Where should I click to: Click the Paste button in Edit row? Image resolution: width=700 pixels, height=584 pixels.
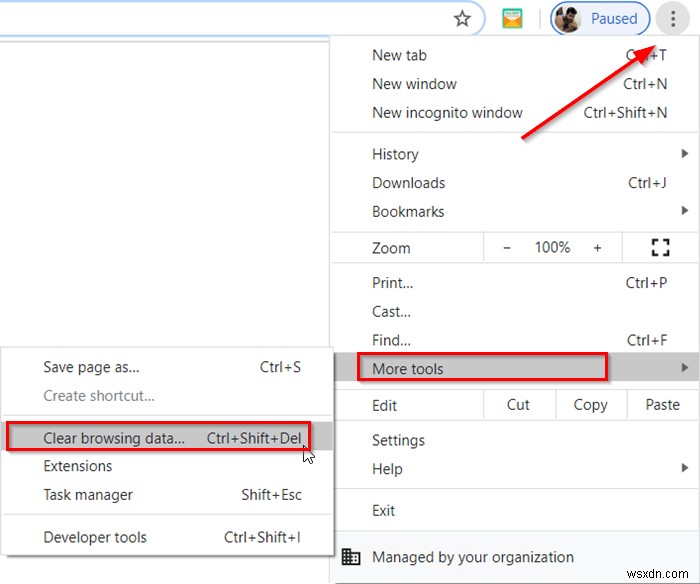(x=663, y=405)
